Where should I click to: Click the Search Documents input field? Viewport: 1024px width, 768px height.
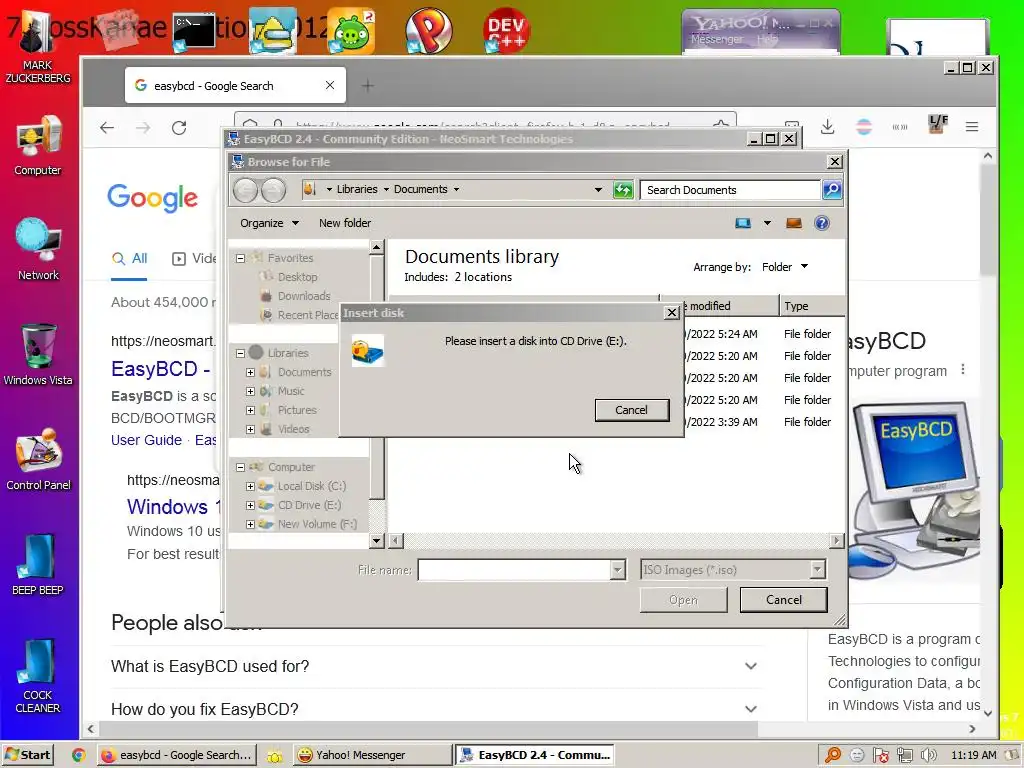tap(729, 189)
